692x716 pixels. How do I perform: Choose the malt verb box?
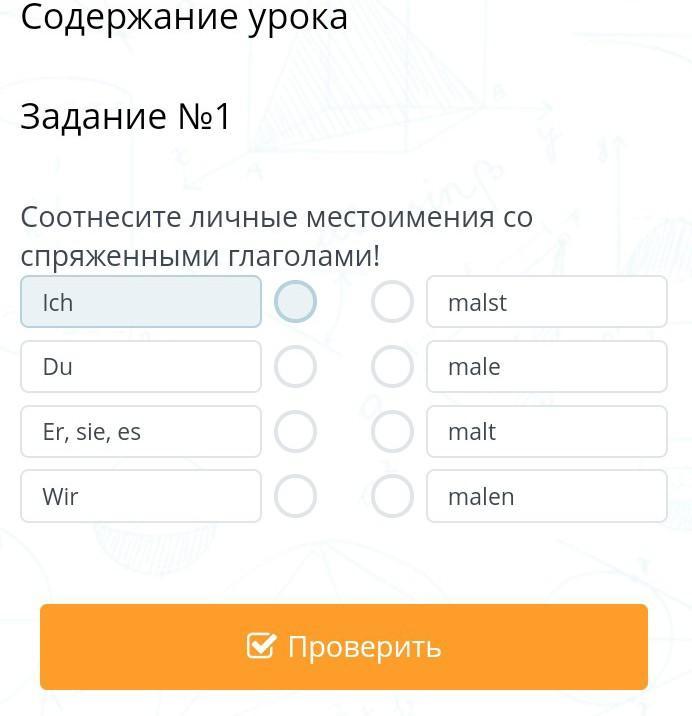pos(546,432)
